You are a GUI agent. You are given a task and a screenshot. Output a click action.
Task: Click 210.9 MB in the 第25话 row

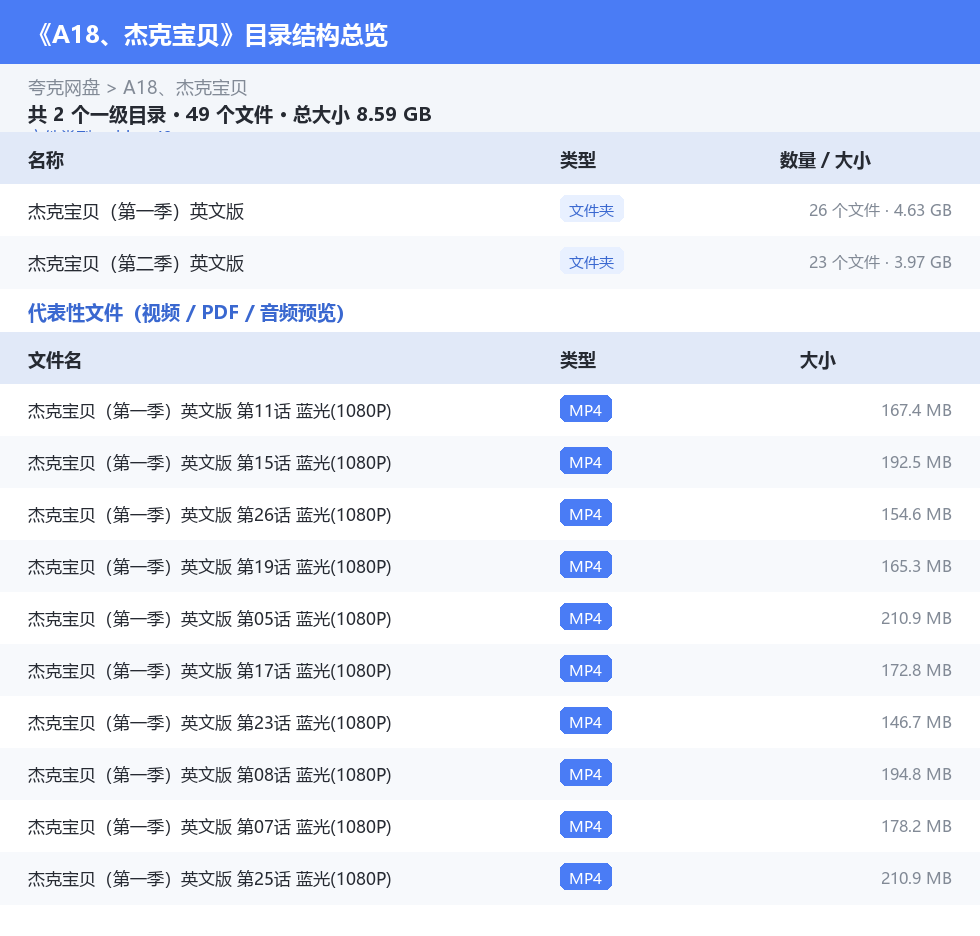click(x=916, y=877)
